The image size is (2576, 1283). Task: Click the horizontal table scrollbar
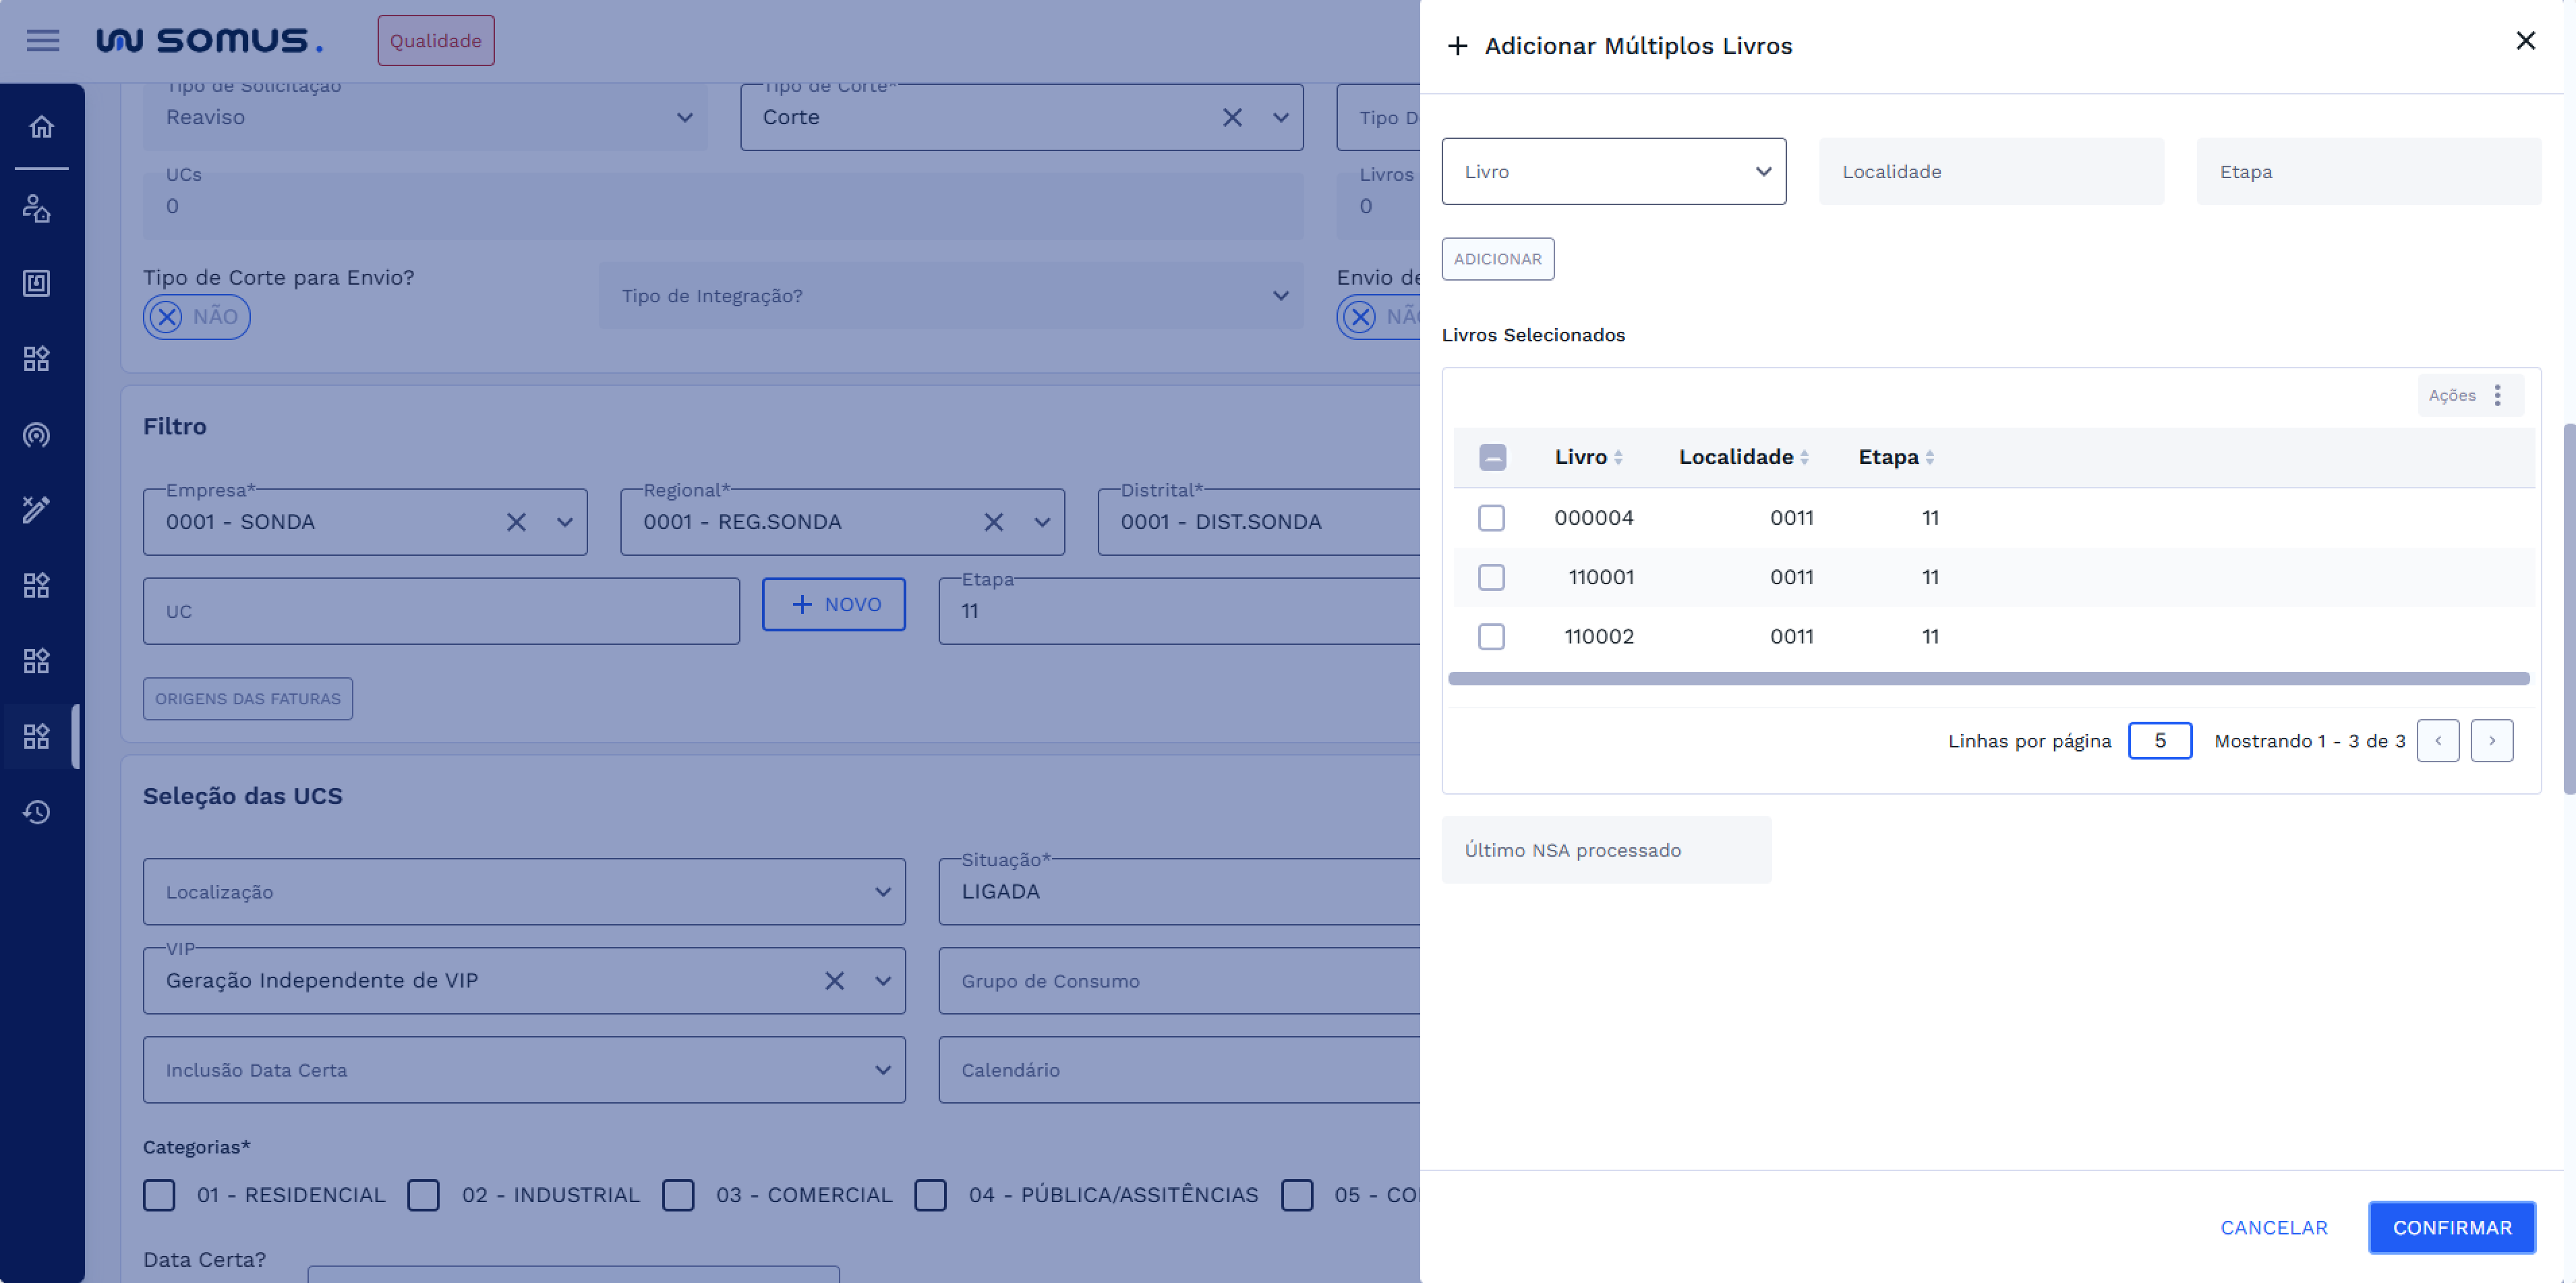(1988, 679)
